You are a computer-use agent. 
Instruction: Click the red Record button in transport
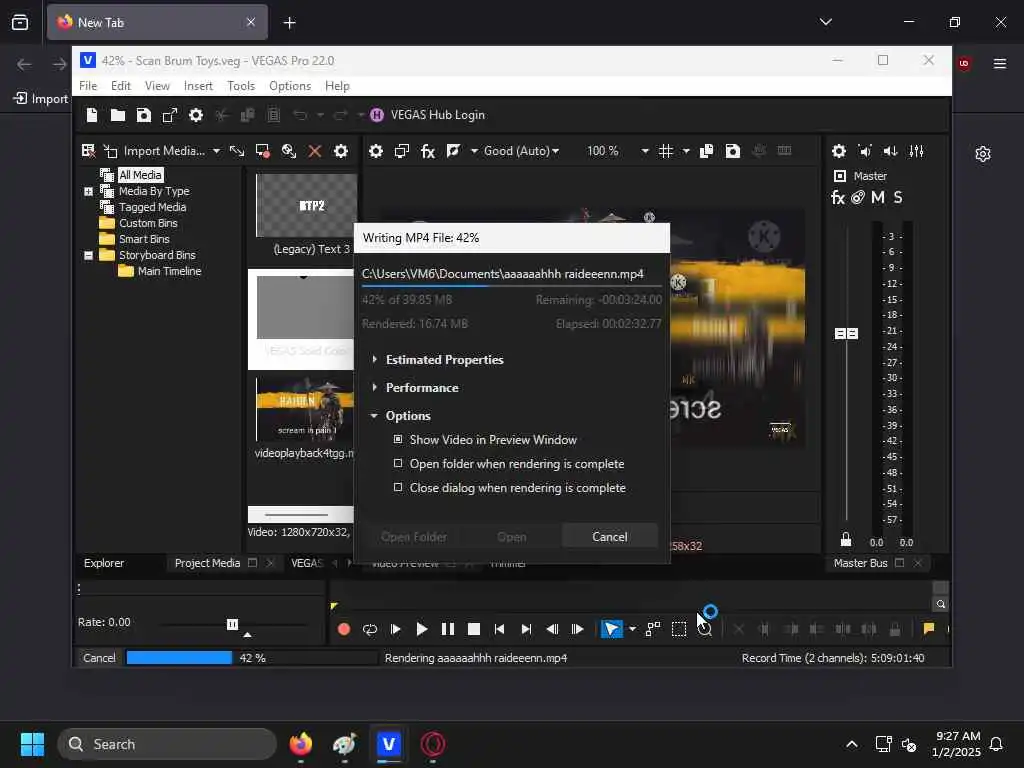344,629
